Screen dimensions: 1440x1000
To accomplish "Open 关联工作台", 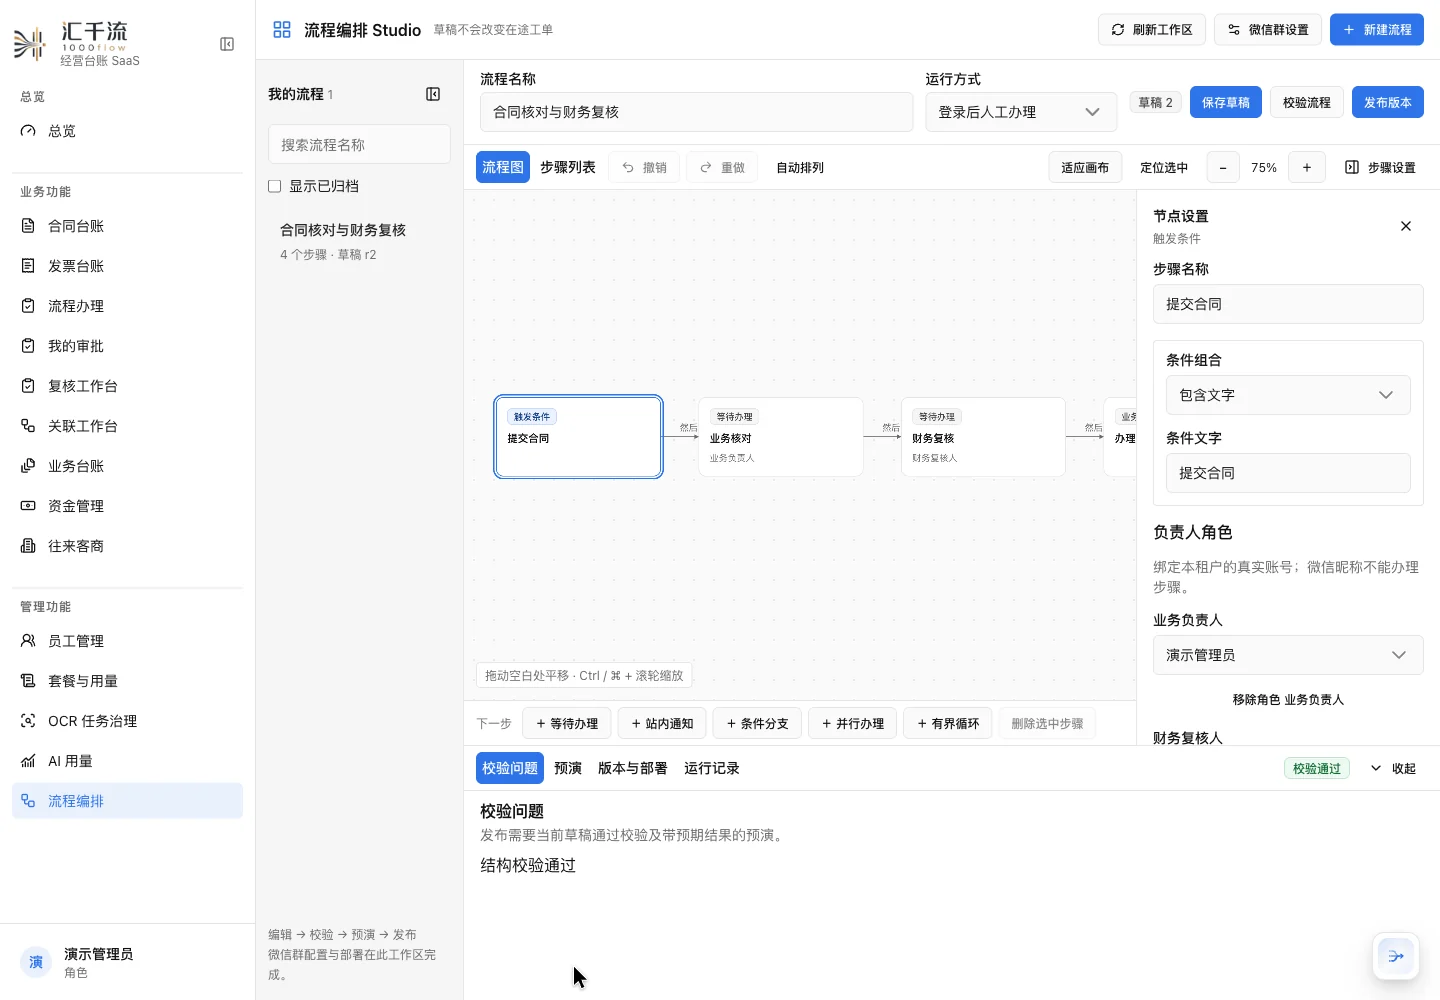I will click(x=127, y=426).
